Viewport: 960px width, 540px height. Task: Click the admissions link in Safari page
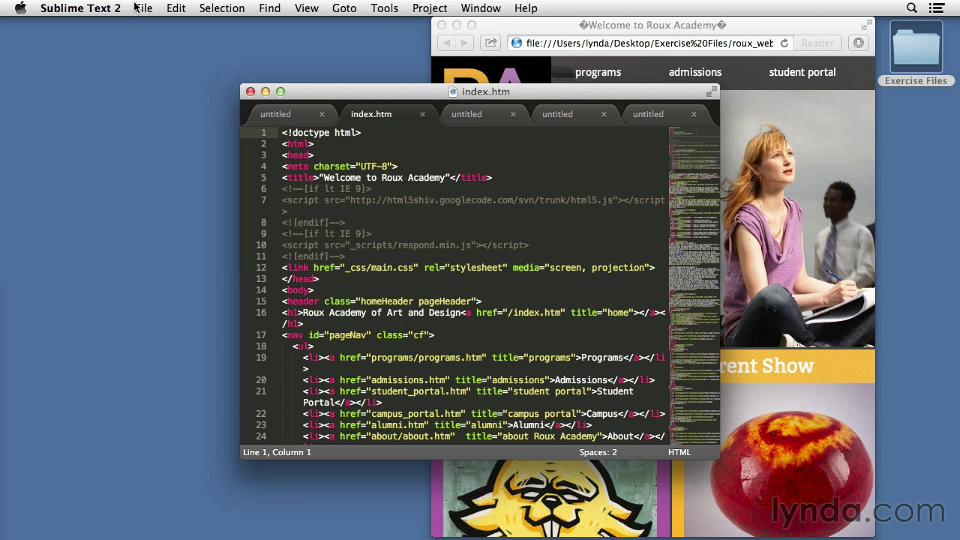pyautogui.click(x=695, y=72)
